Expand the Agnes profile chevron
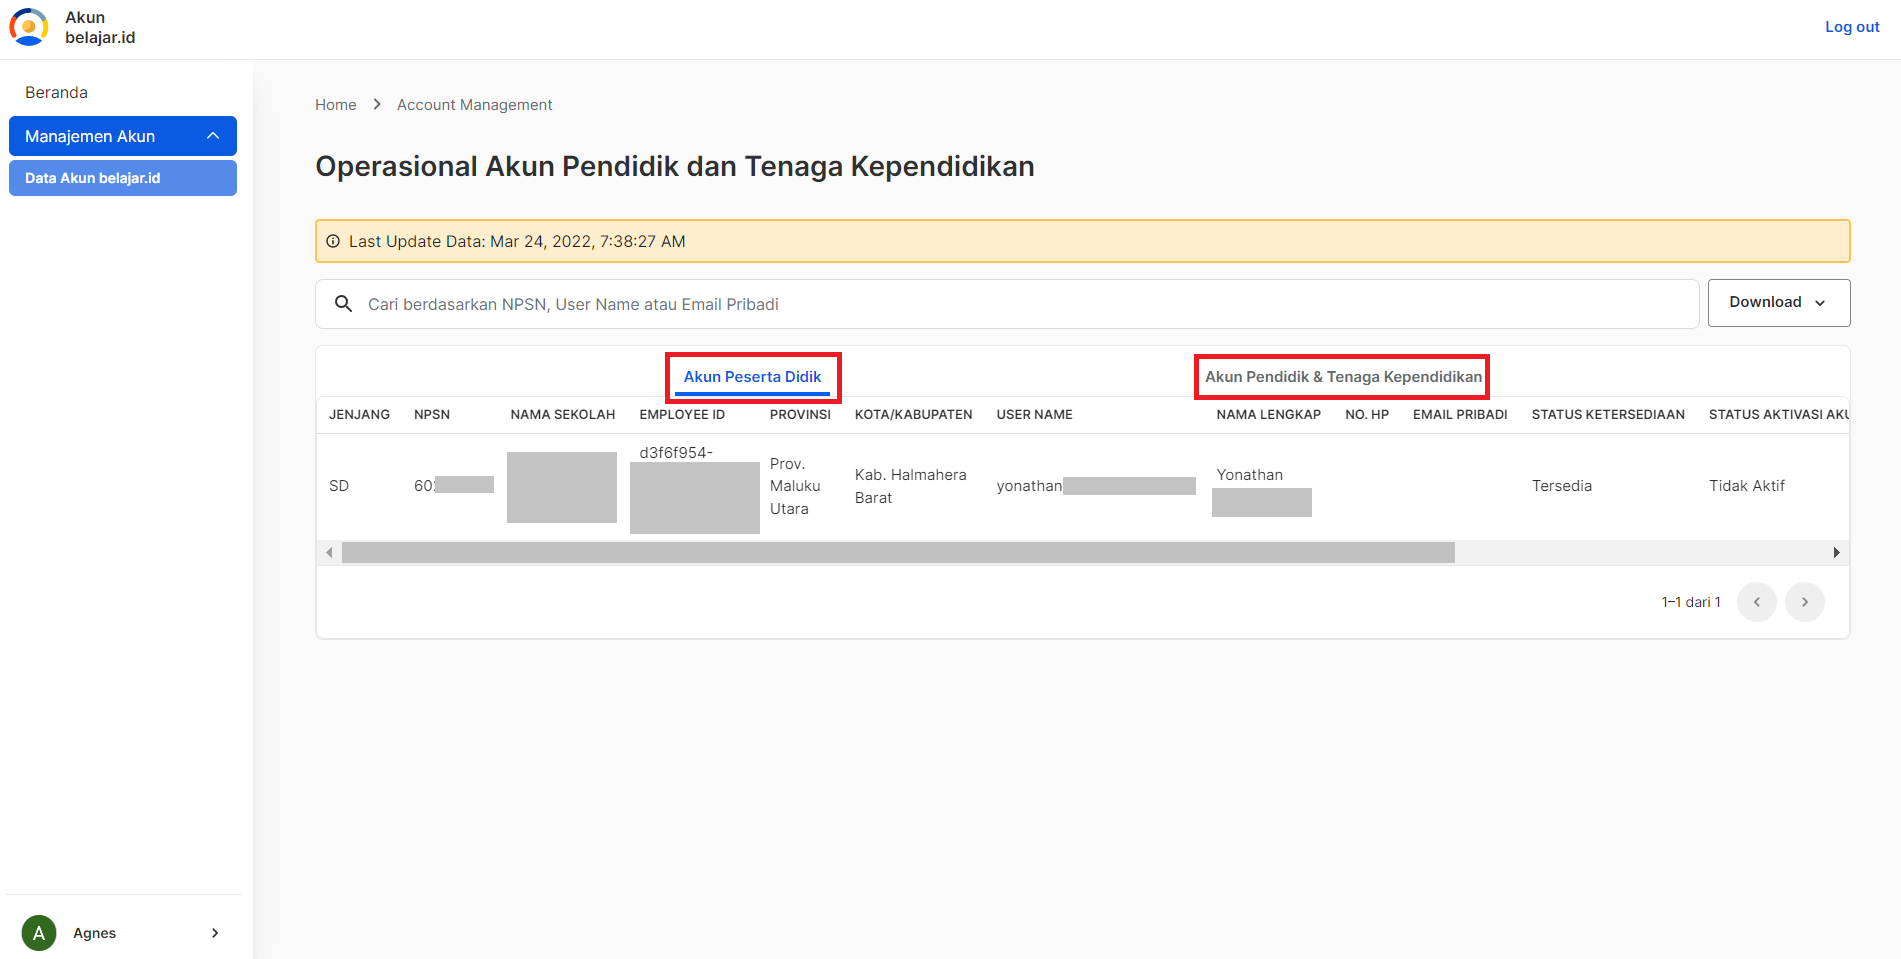1901x959 pixels. tap(215, 933)
